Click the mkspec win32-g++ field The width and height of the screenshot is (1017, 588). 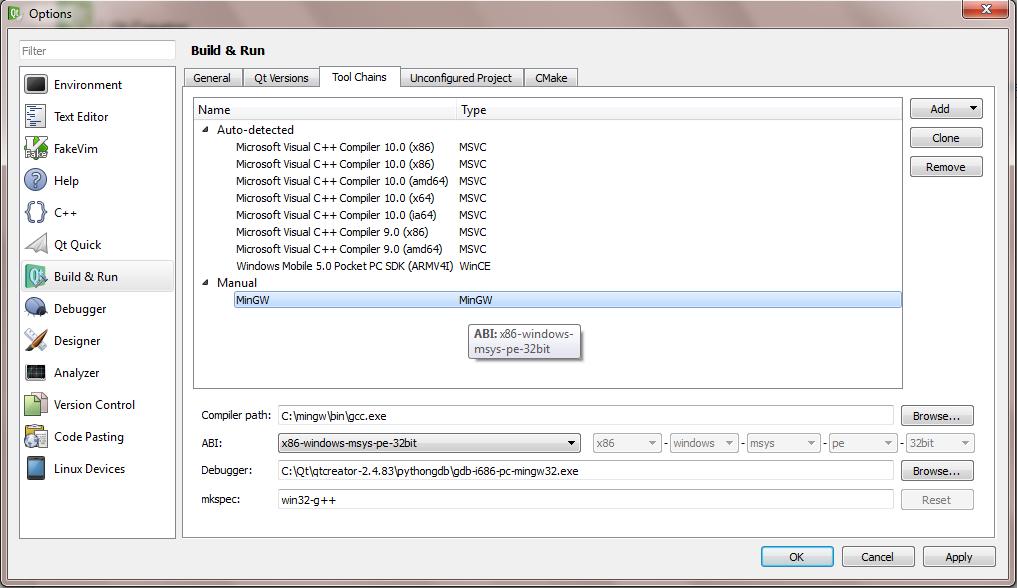[586, 500]
